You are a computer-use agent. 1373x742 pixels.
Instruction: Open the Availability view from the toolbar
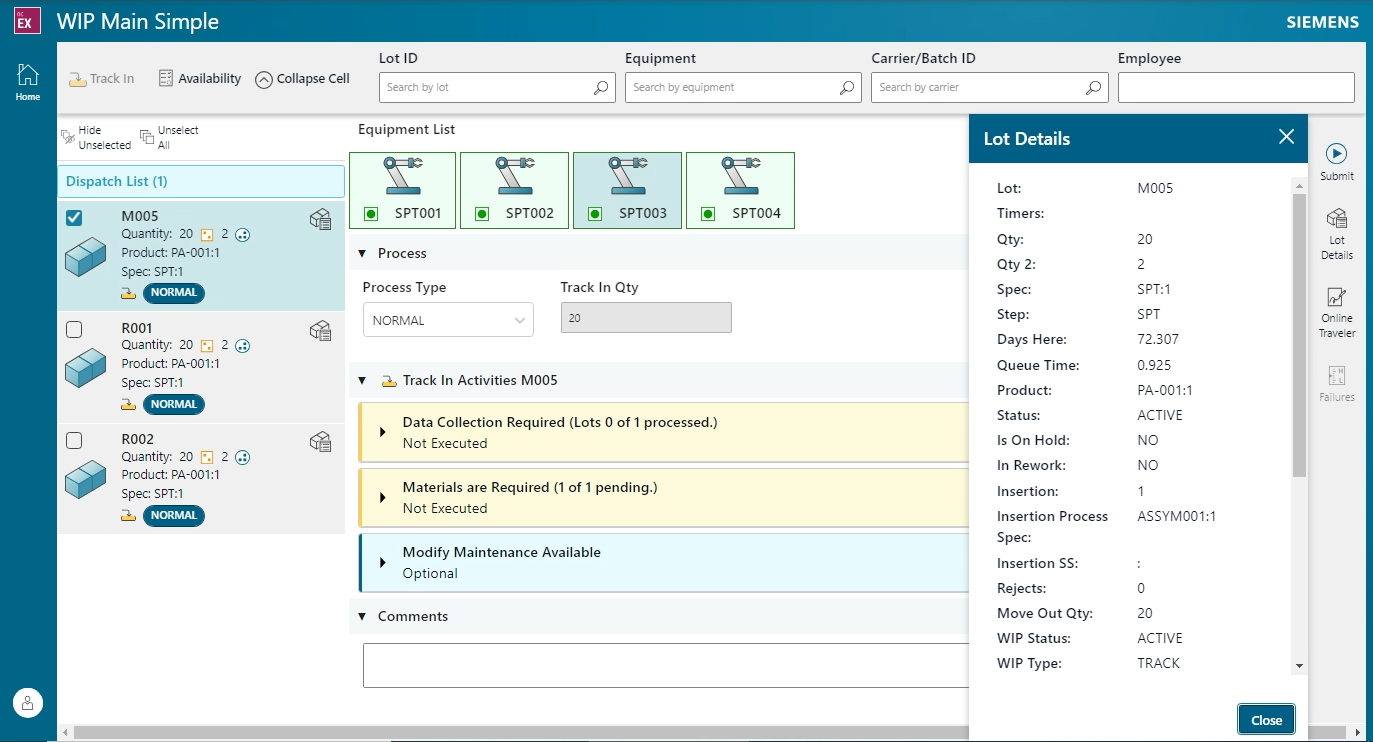(199, 78)
